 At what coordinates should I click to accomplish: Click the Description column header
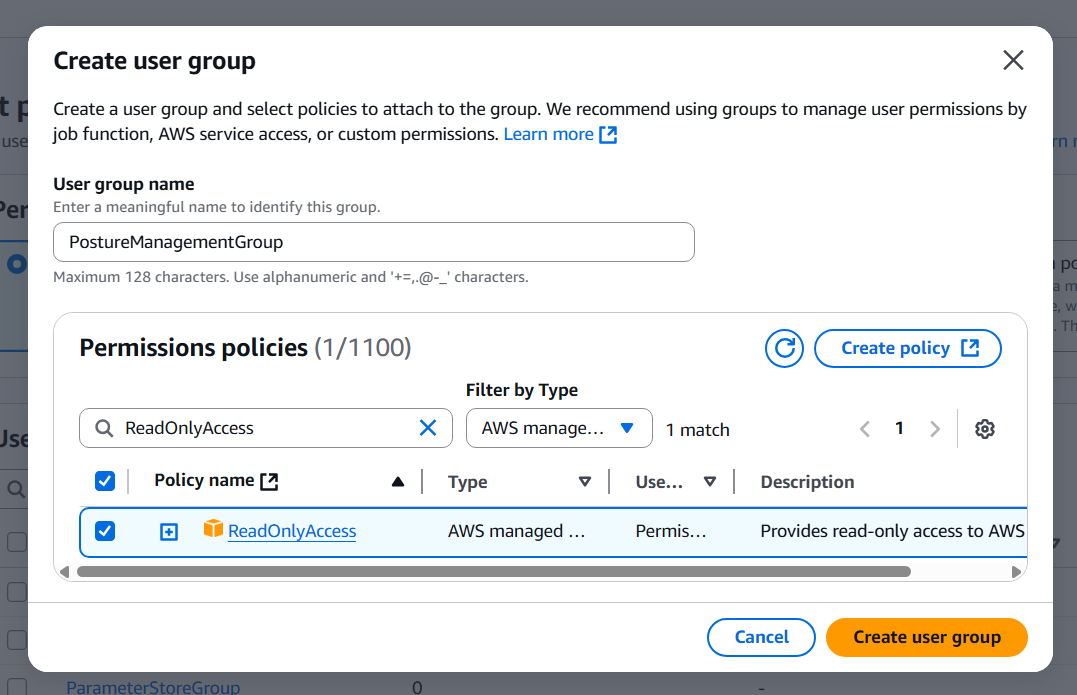point(807,482)
